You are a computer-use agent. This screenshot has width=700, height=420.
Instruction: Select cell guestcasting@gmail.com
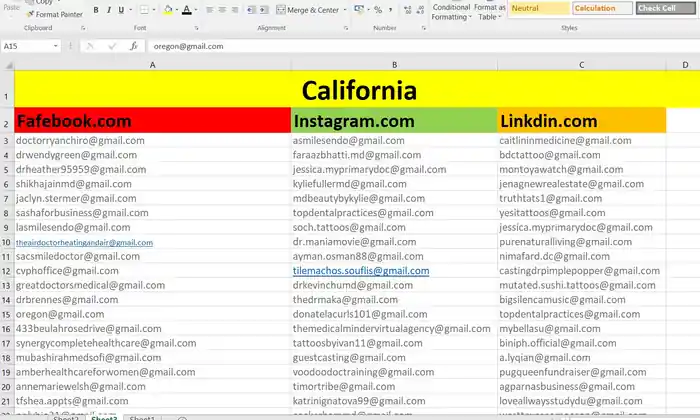[394, 358]
